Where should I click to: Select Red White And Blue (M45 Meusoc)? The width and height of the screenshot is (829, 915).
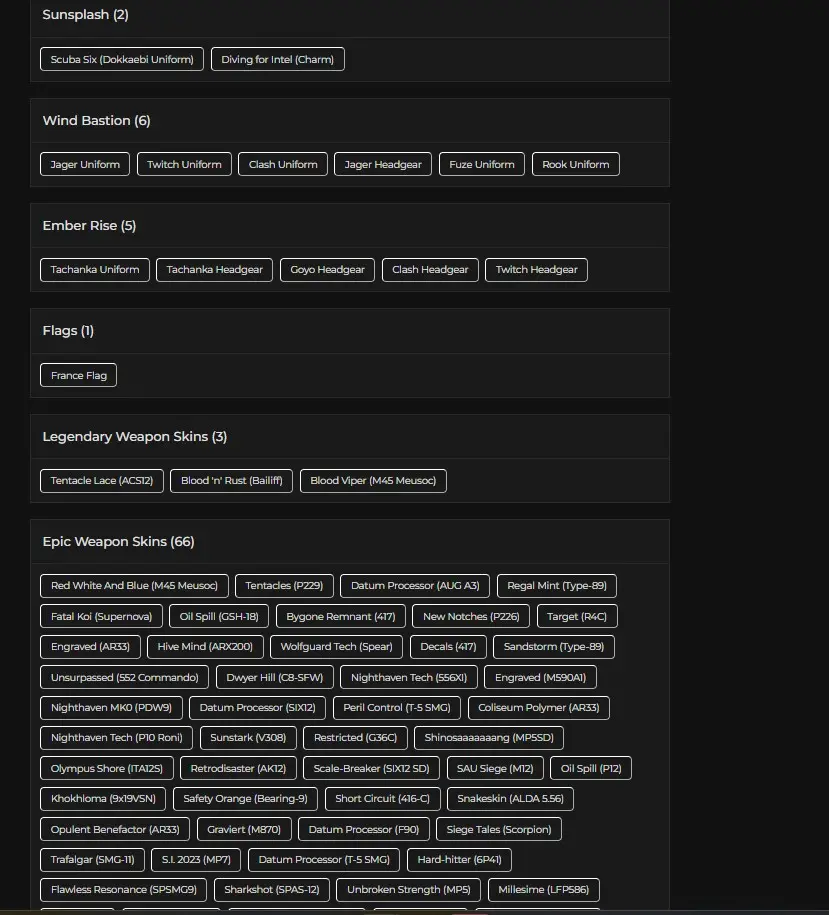click(134, 586)
